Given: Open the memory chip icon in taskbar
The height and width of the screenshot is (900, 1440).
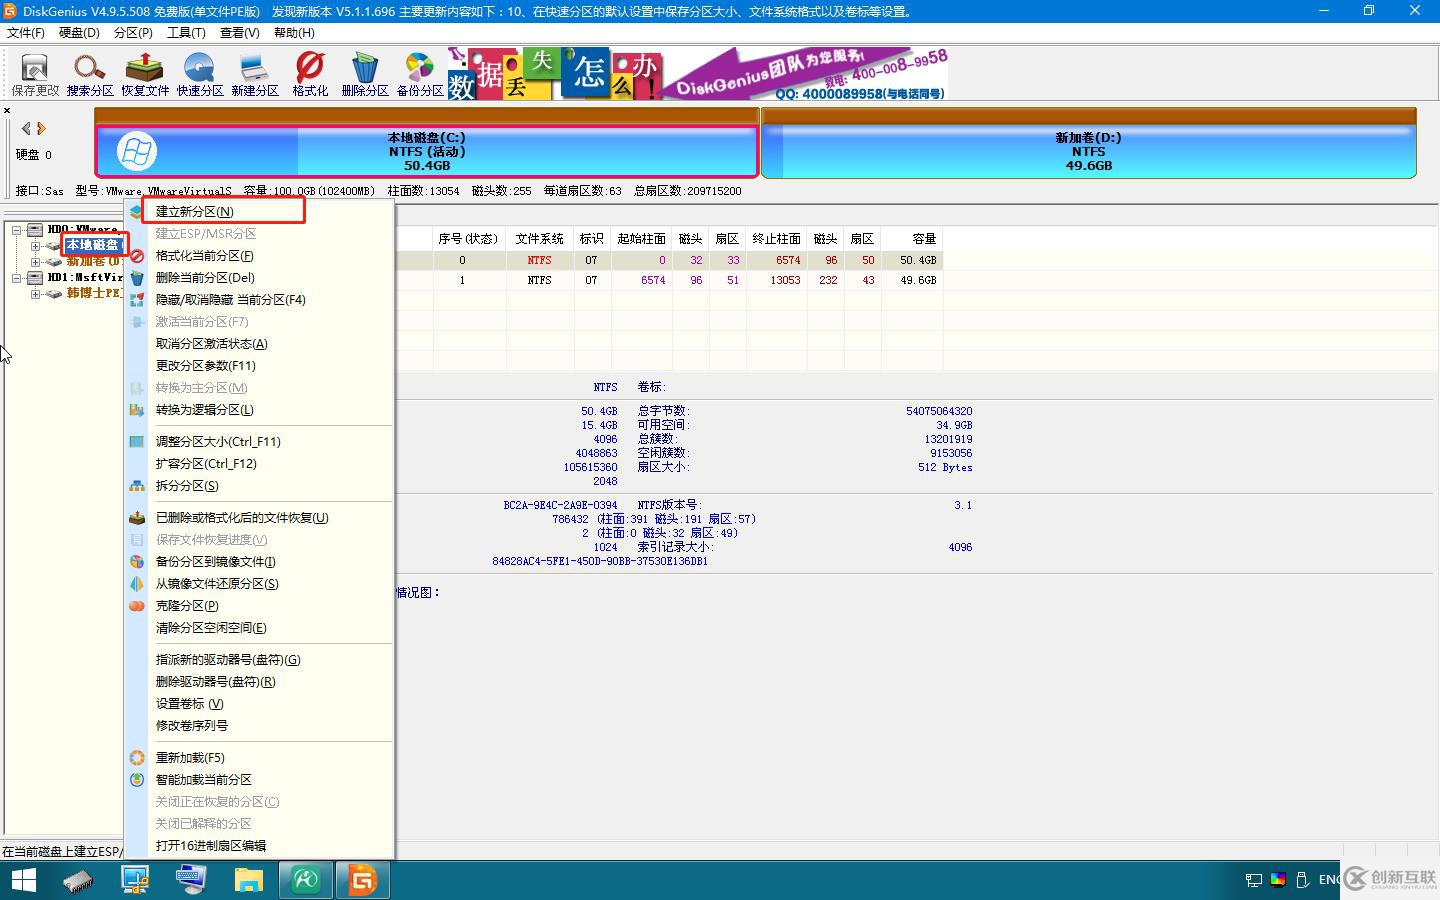Looking at the screenshot, I should point(78,880).
